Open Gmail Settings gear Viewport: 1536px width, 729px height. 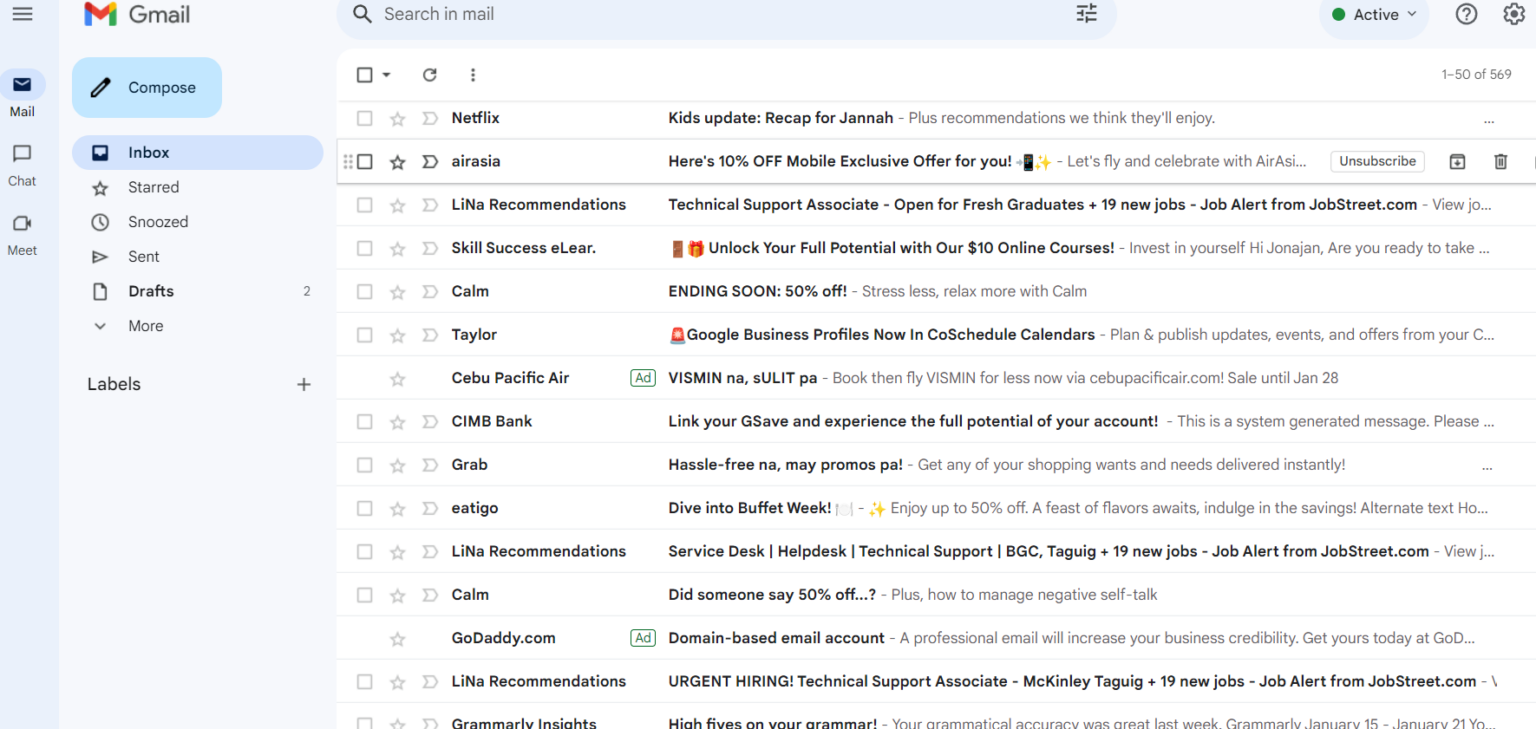coord(1513,14)
